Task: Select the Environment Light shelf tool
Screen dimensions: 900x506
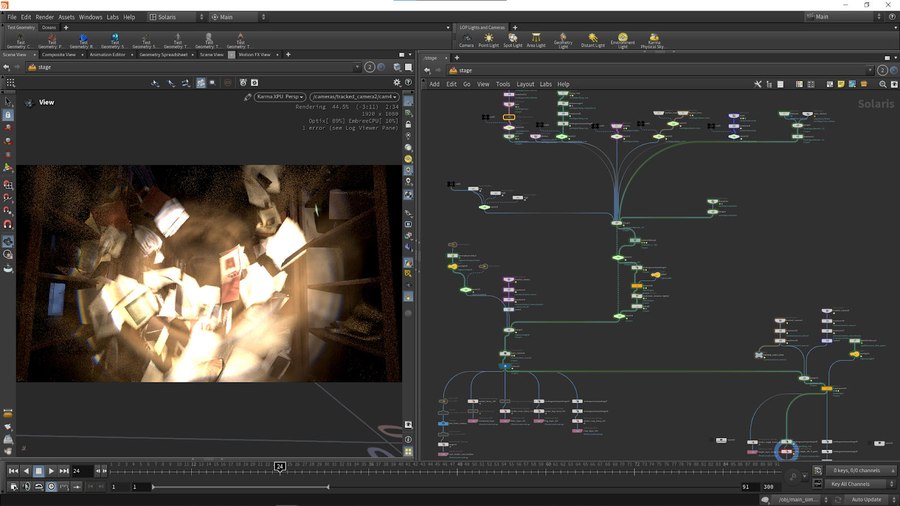Action: pyautogui.click(x=623, y=40)
